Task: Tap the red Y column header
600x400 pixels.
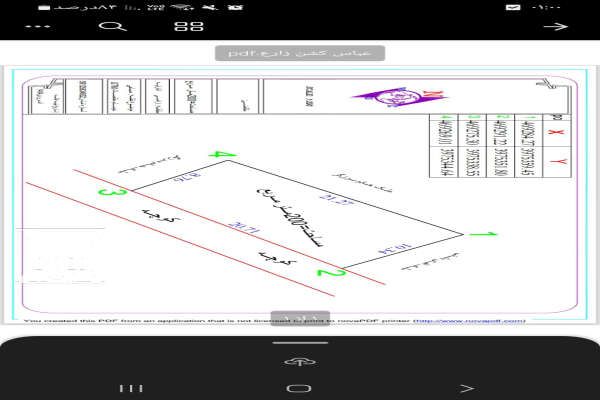Action: tap(558, 162)
